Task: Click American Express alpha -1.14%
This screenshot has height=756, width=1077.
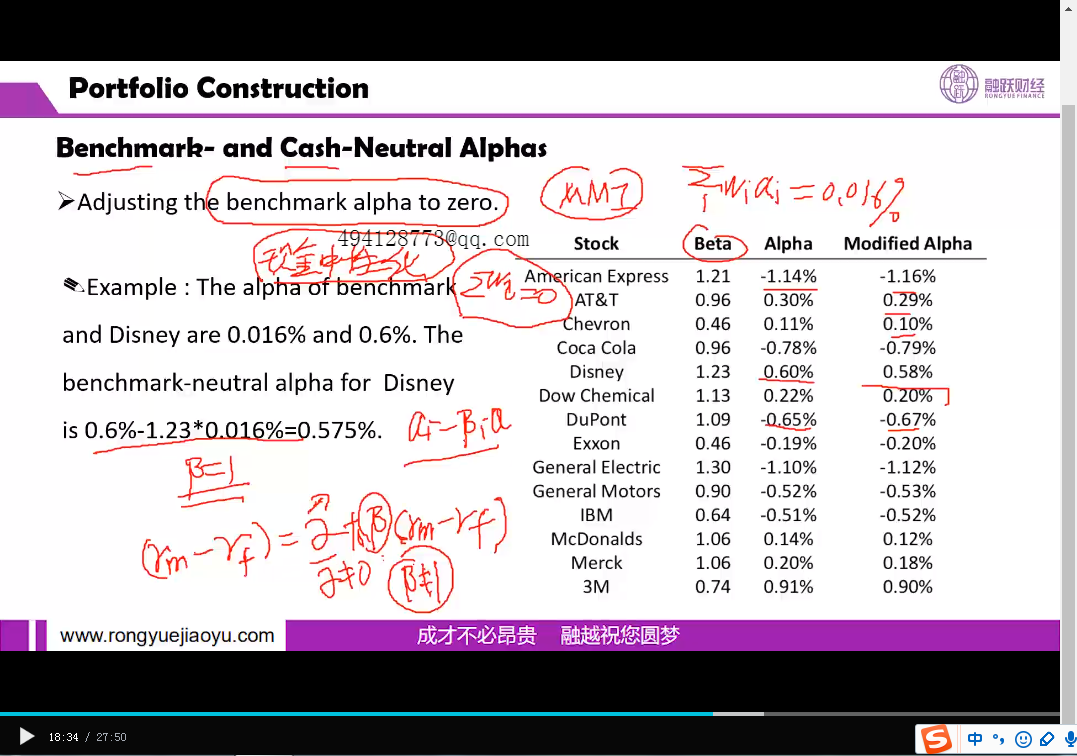Action: 788,276
